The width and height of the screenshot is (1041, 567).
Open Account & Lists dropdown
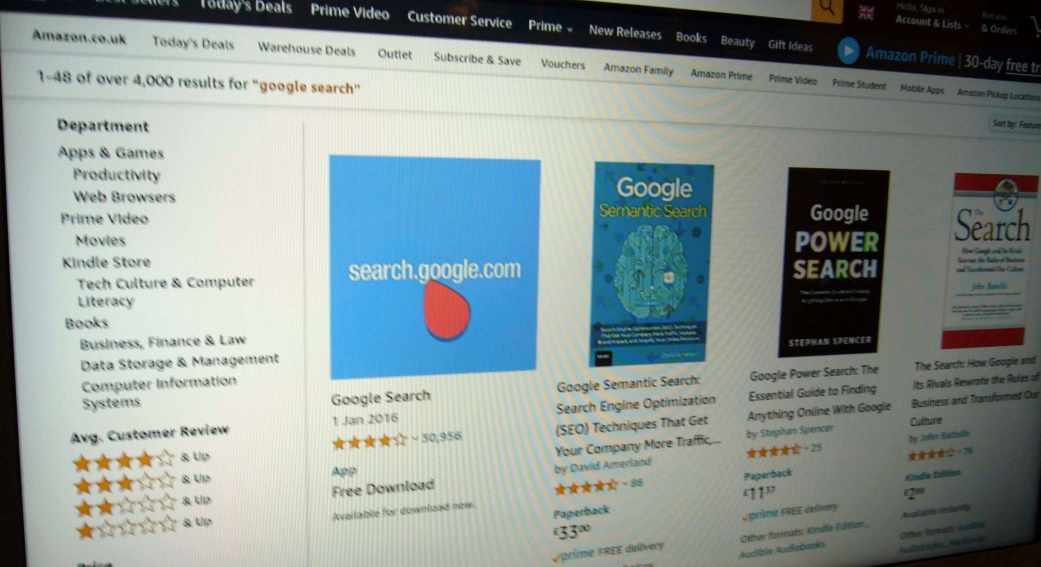tap(931, 23)
